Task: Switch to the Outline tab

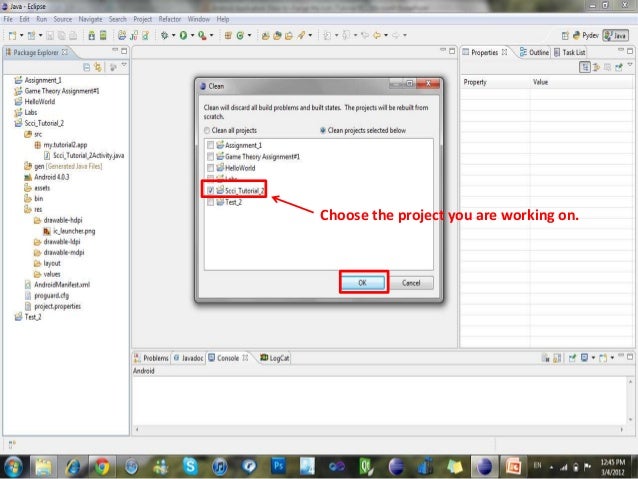Action: coord(534,52)
